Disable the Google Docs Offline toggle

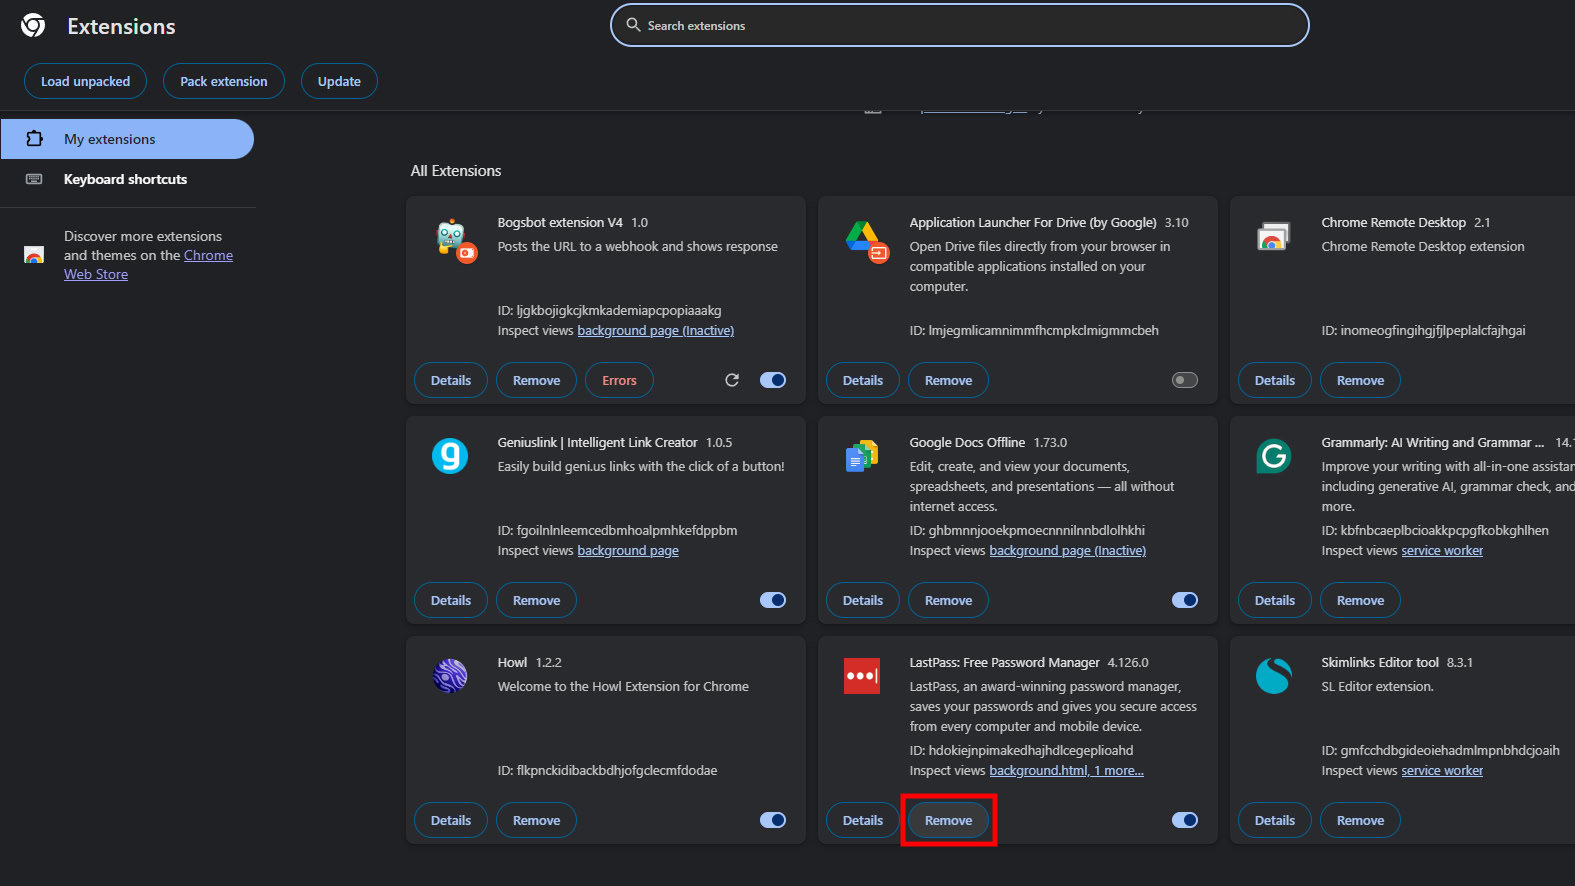[x=1184, y=600]
